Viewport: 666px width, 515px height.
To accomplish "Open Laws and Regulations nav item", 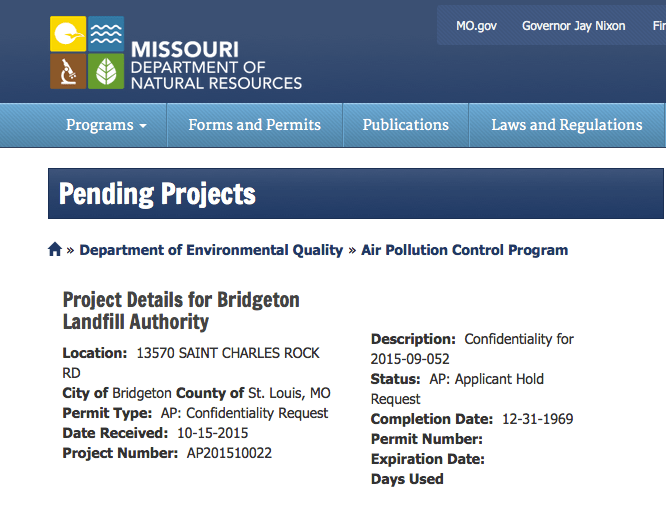I will point(566,125).
